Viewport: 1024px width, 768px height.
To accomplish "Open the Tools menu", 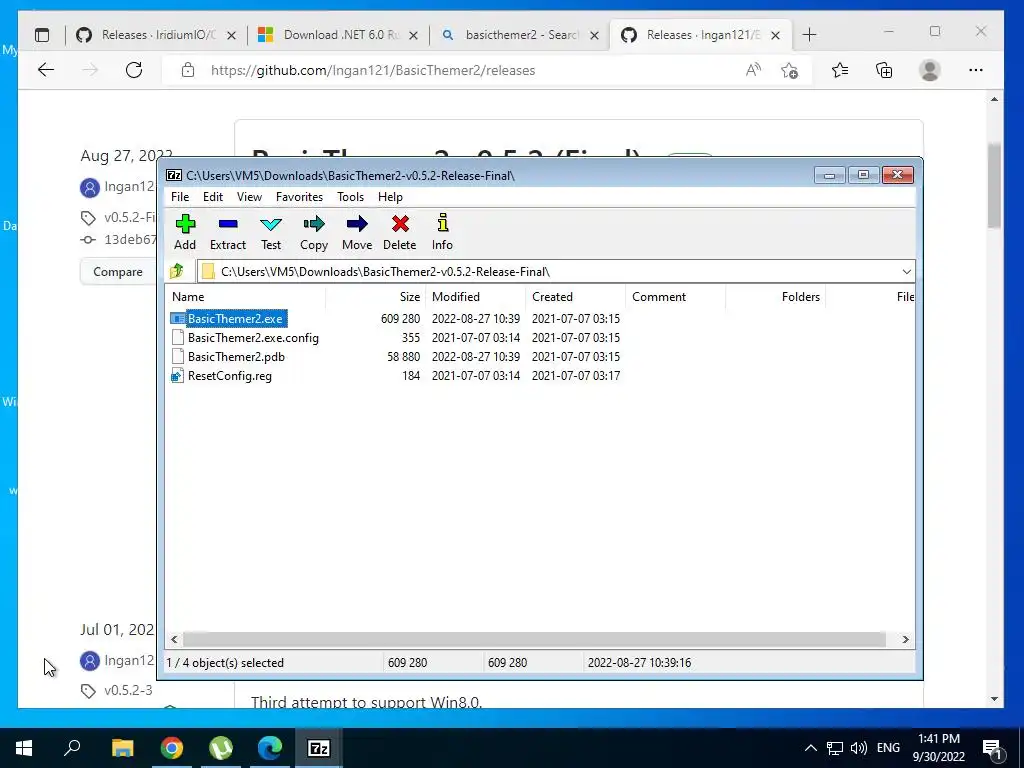I will (350, 197).
